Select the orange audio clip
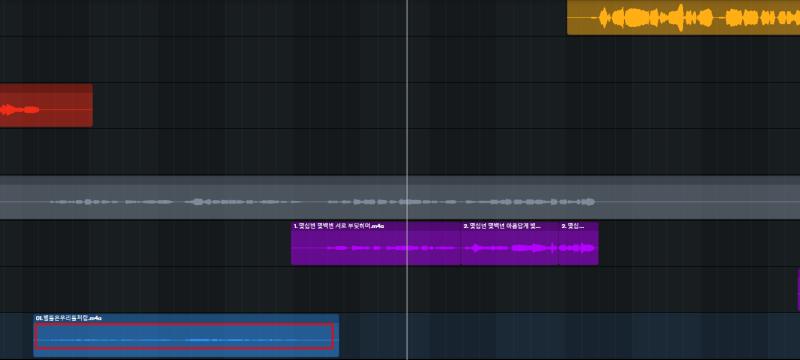 (684, 17)
